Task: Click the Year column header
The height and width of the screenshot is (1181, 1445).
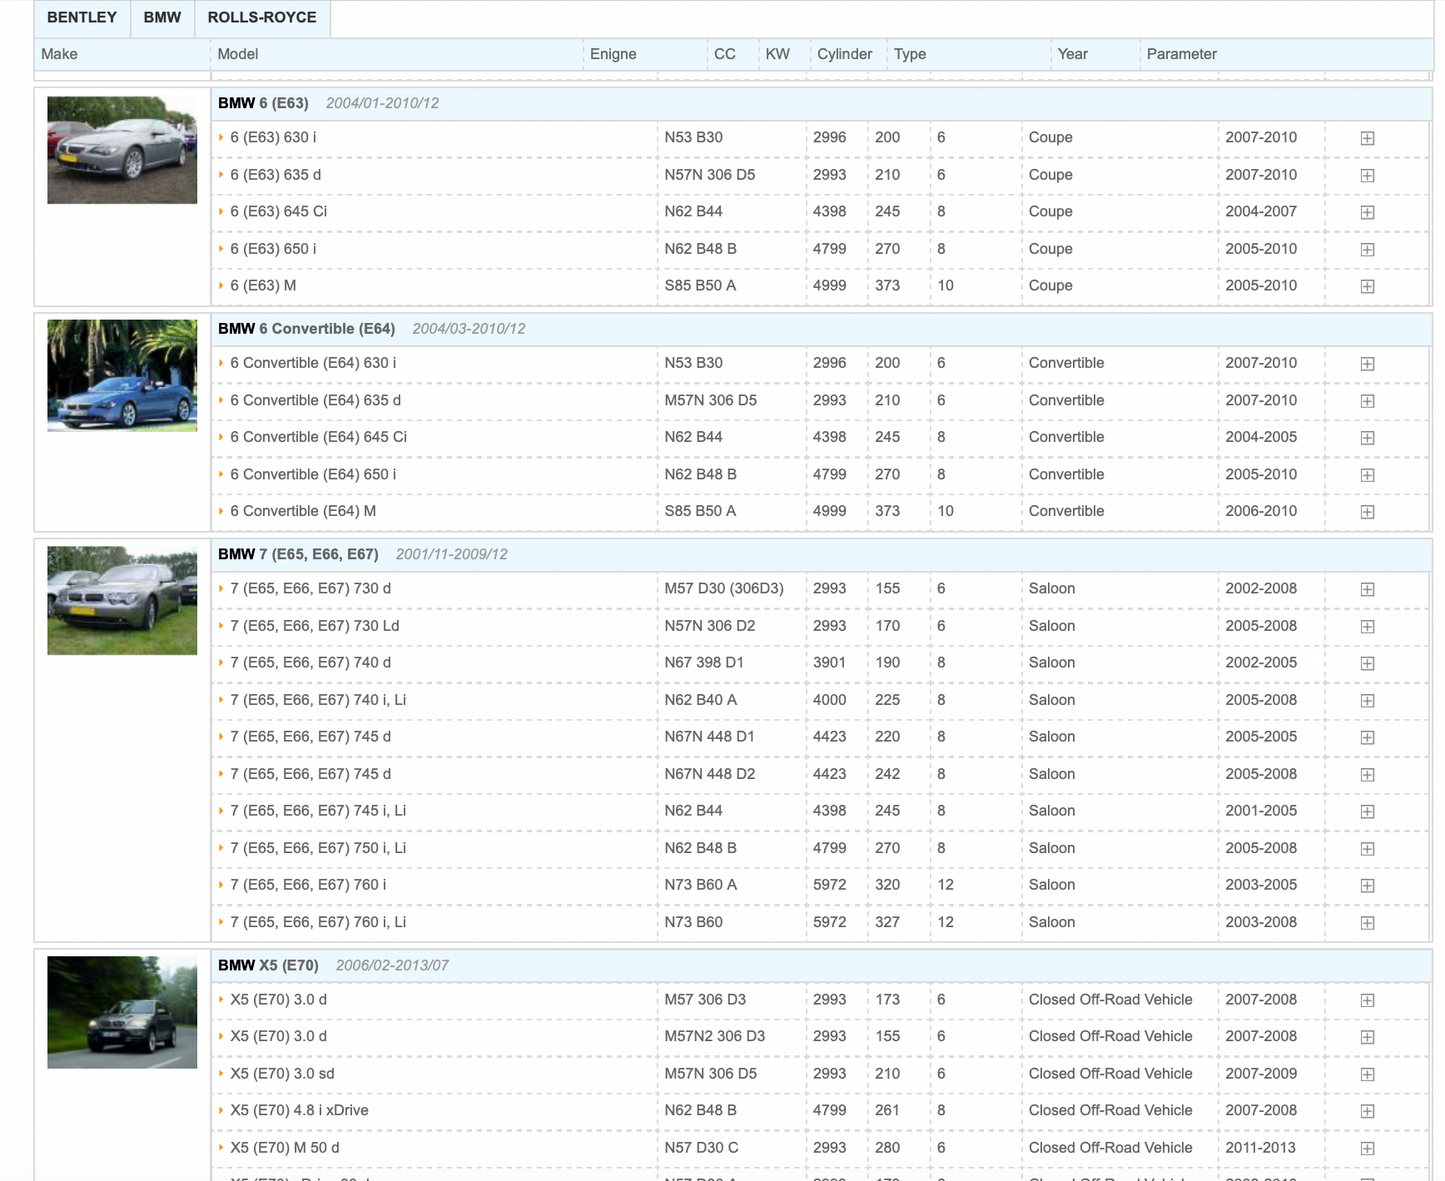Action: [x=1072, y=54]
